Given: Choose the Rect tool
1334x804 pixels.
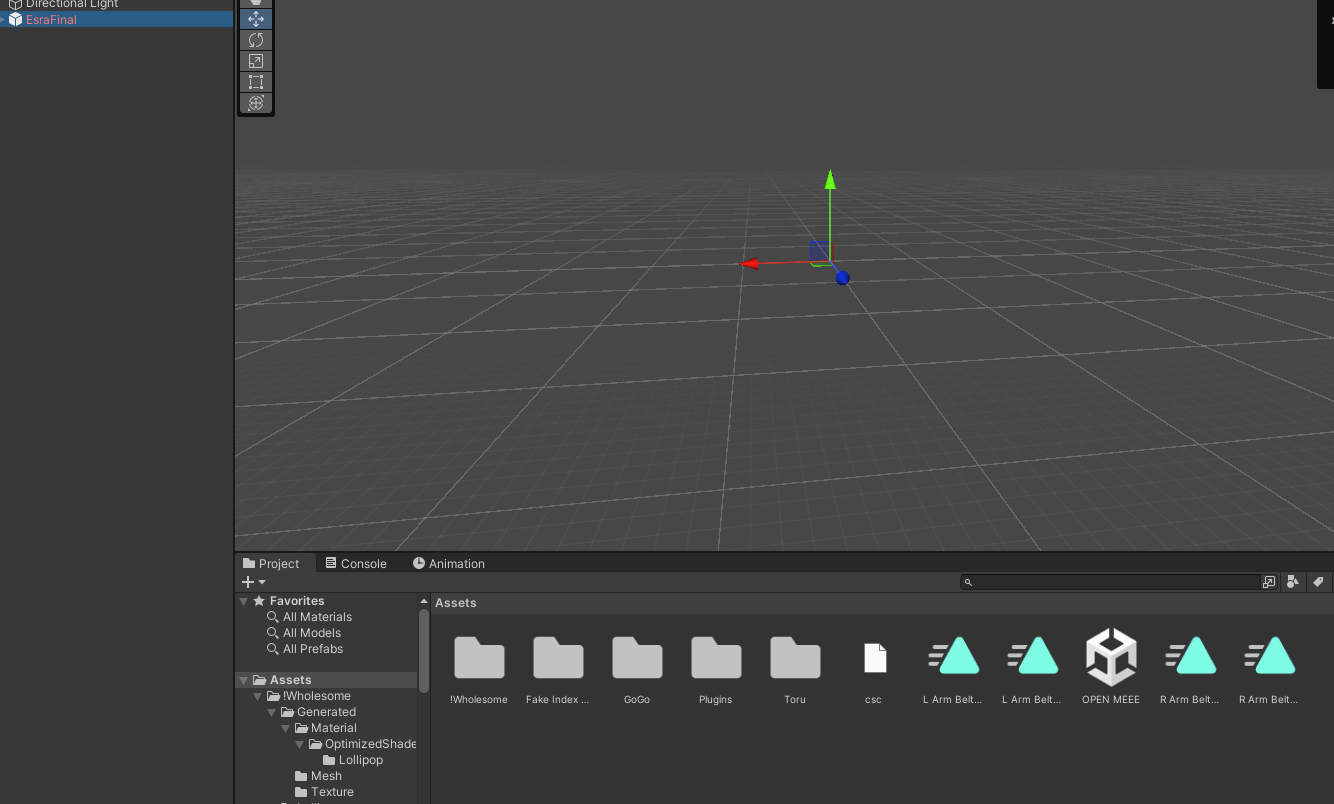Looking at the screenshot, I should 256,82.
